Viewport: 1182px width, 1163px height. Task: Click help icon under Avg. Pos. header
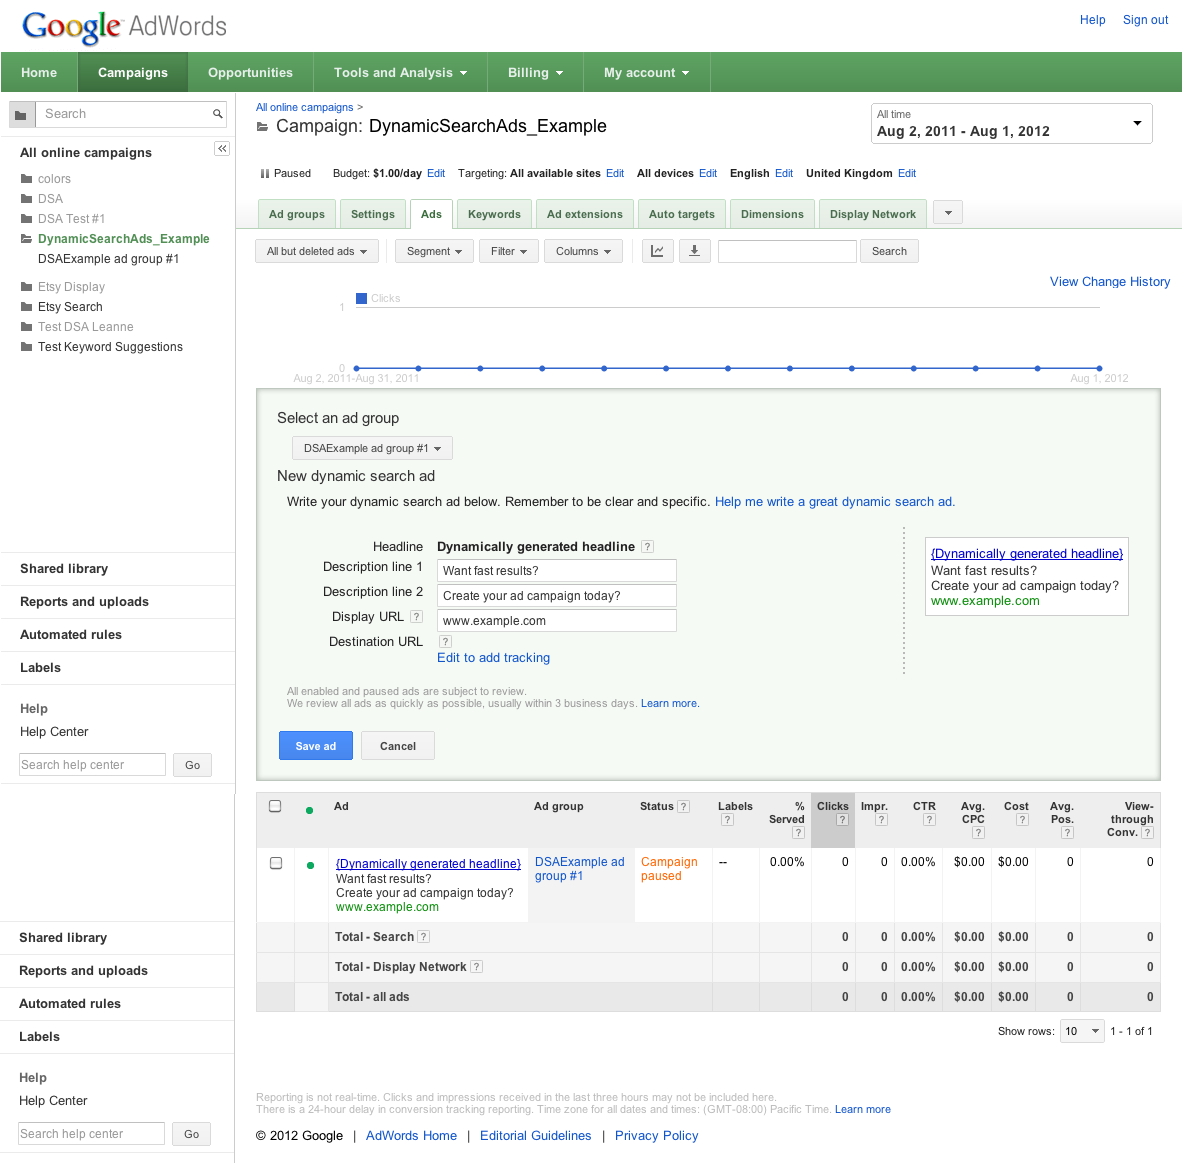click(1067, 832)
